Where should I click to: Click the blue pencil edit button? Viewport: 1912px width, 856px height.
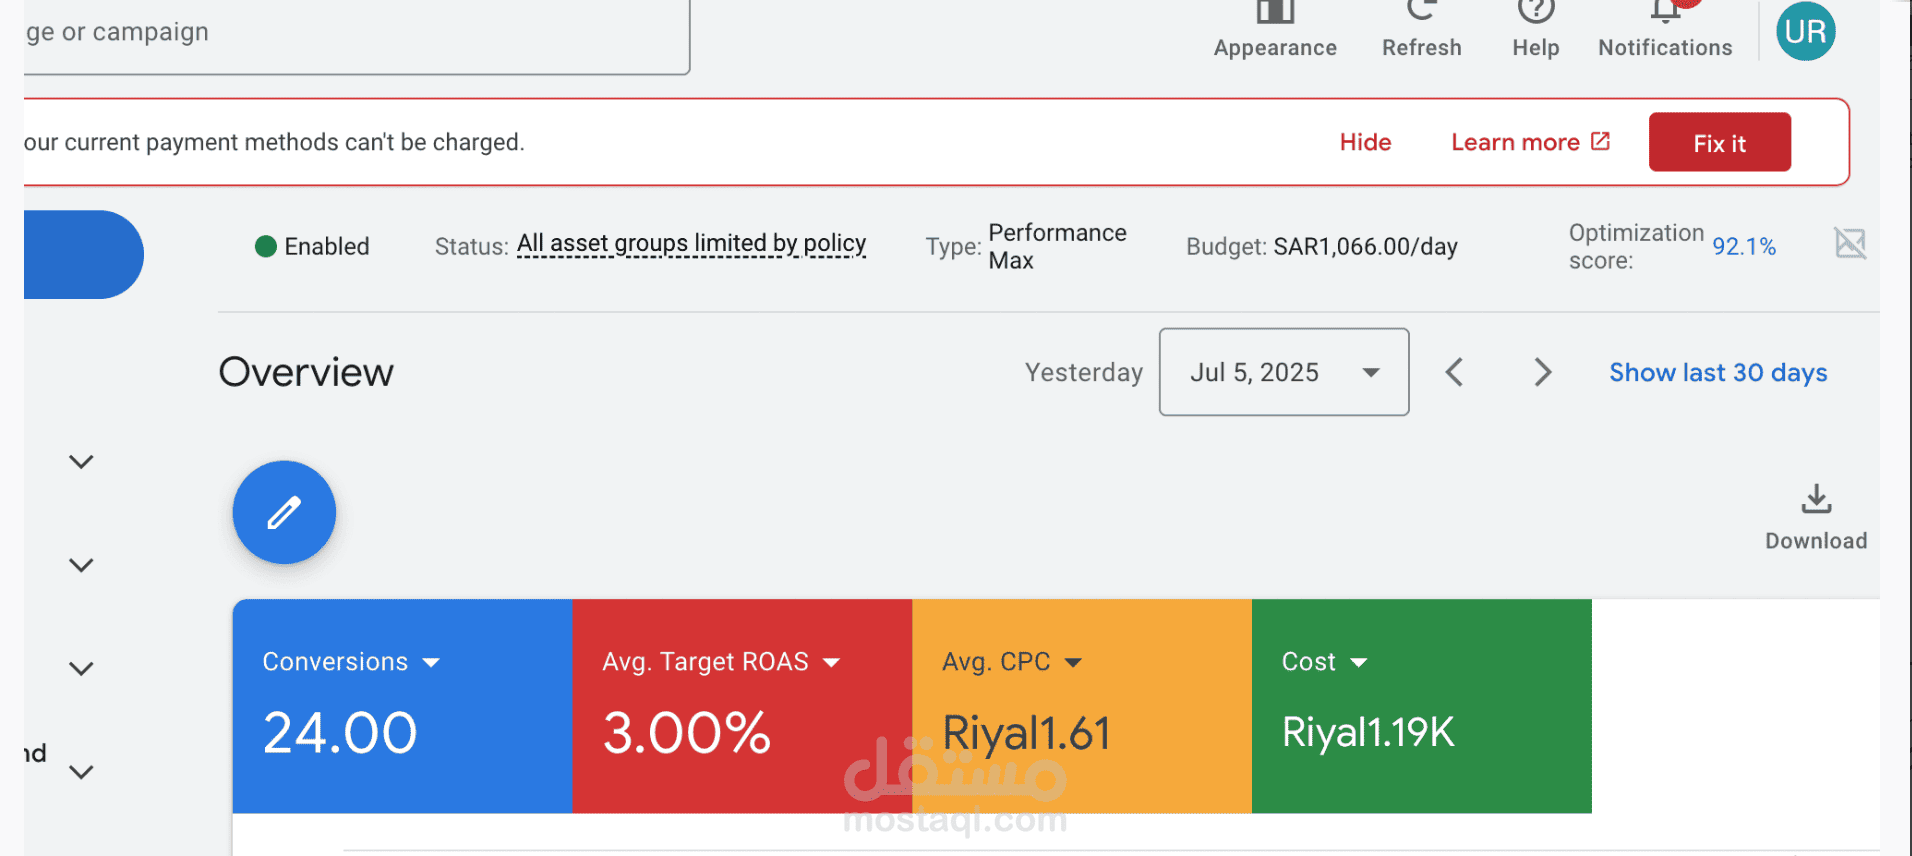284,512
